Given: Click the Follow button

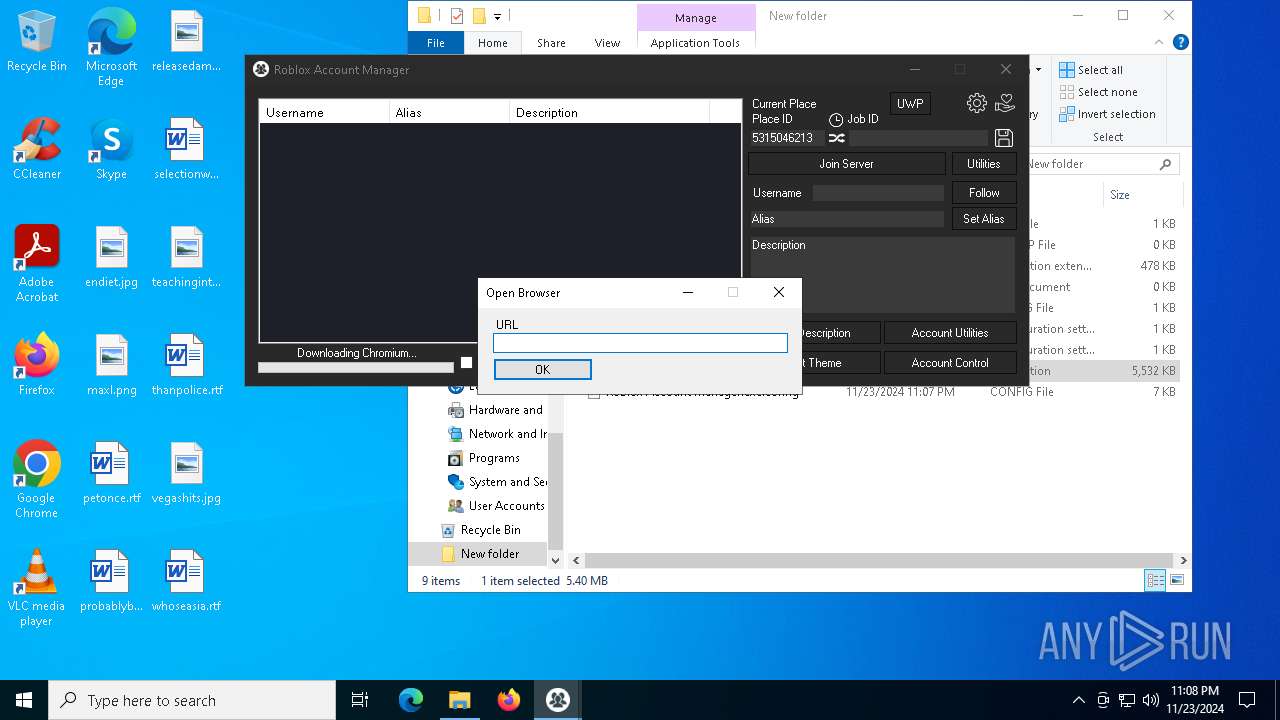Looking at the screenshot, I should pos(984,193).
